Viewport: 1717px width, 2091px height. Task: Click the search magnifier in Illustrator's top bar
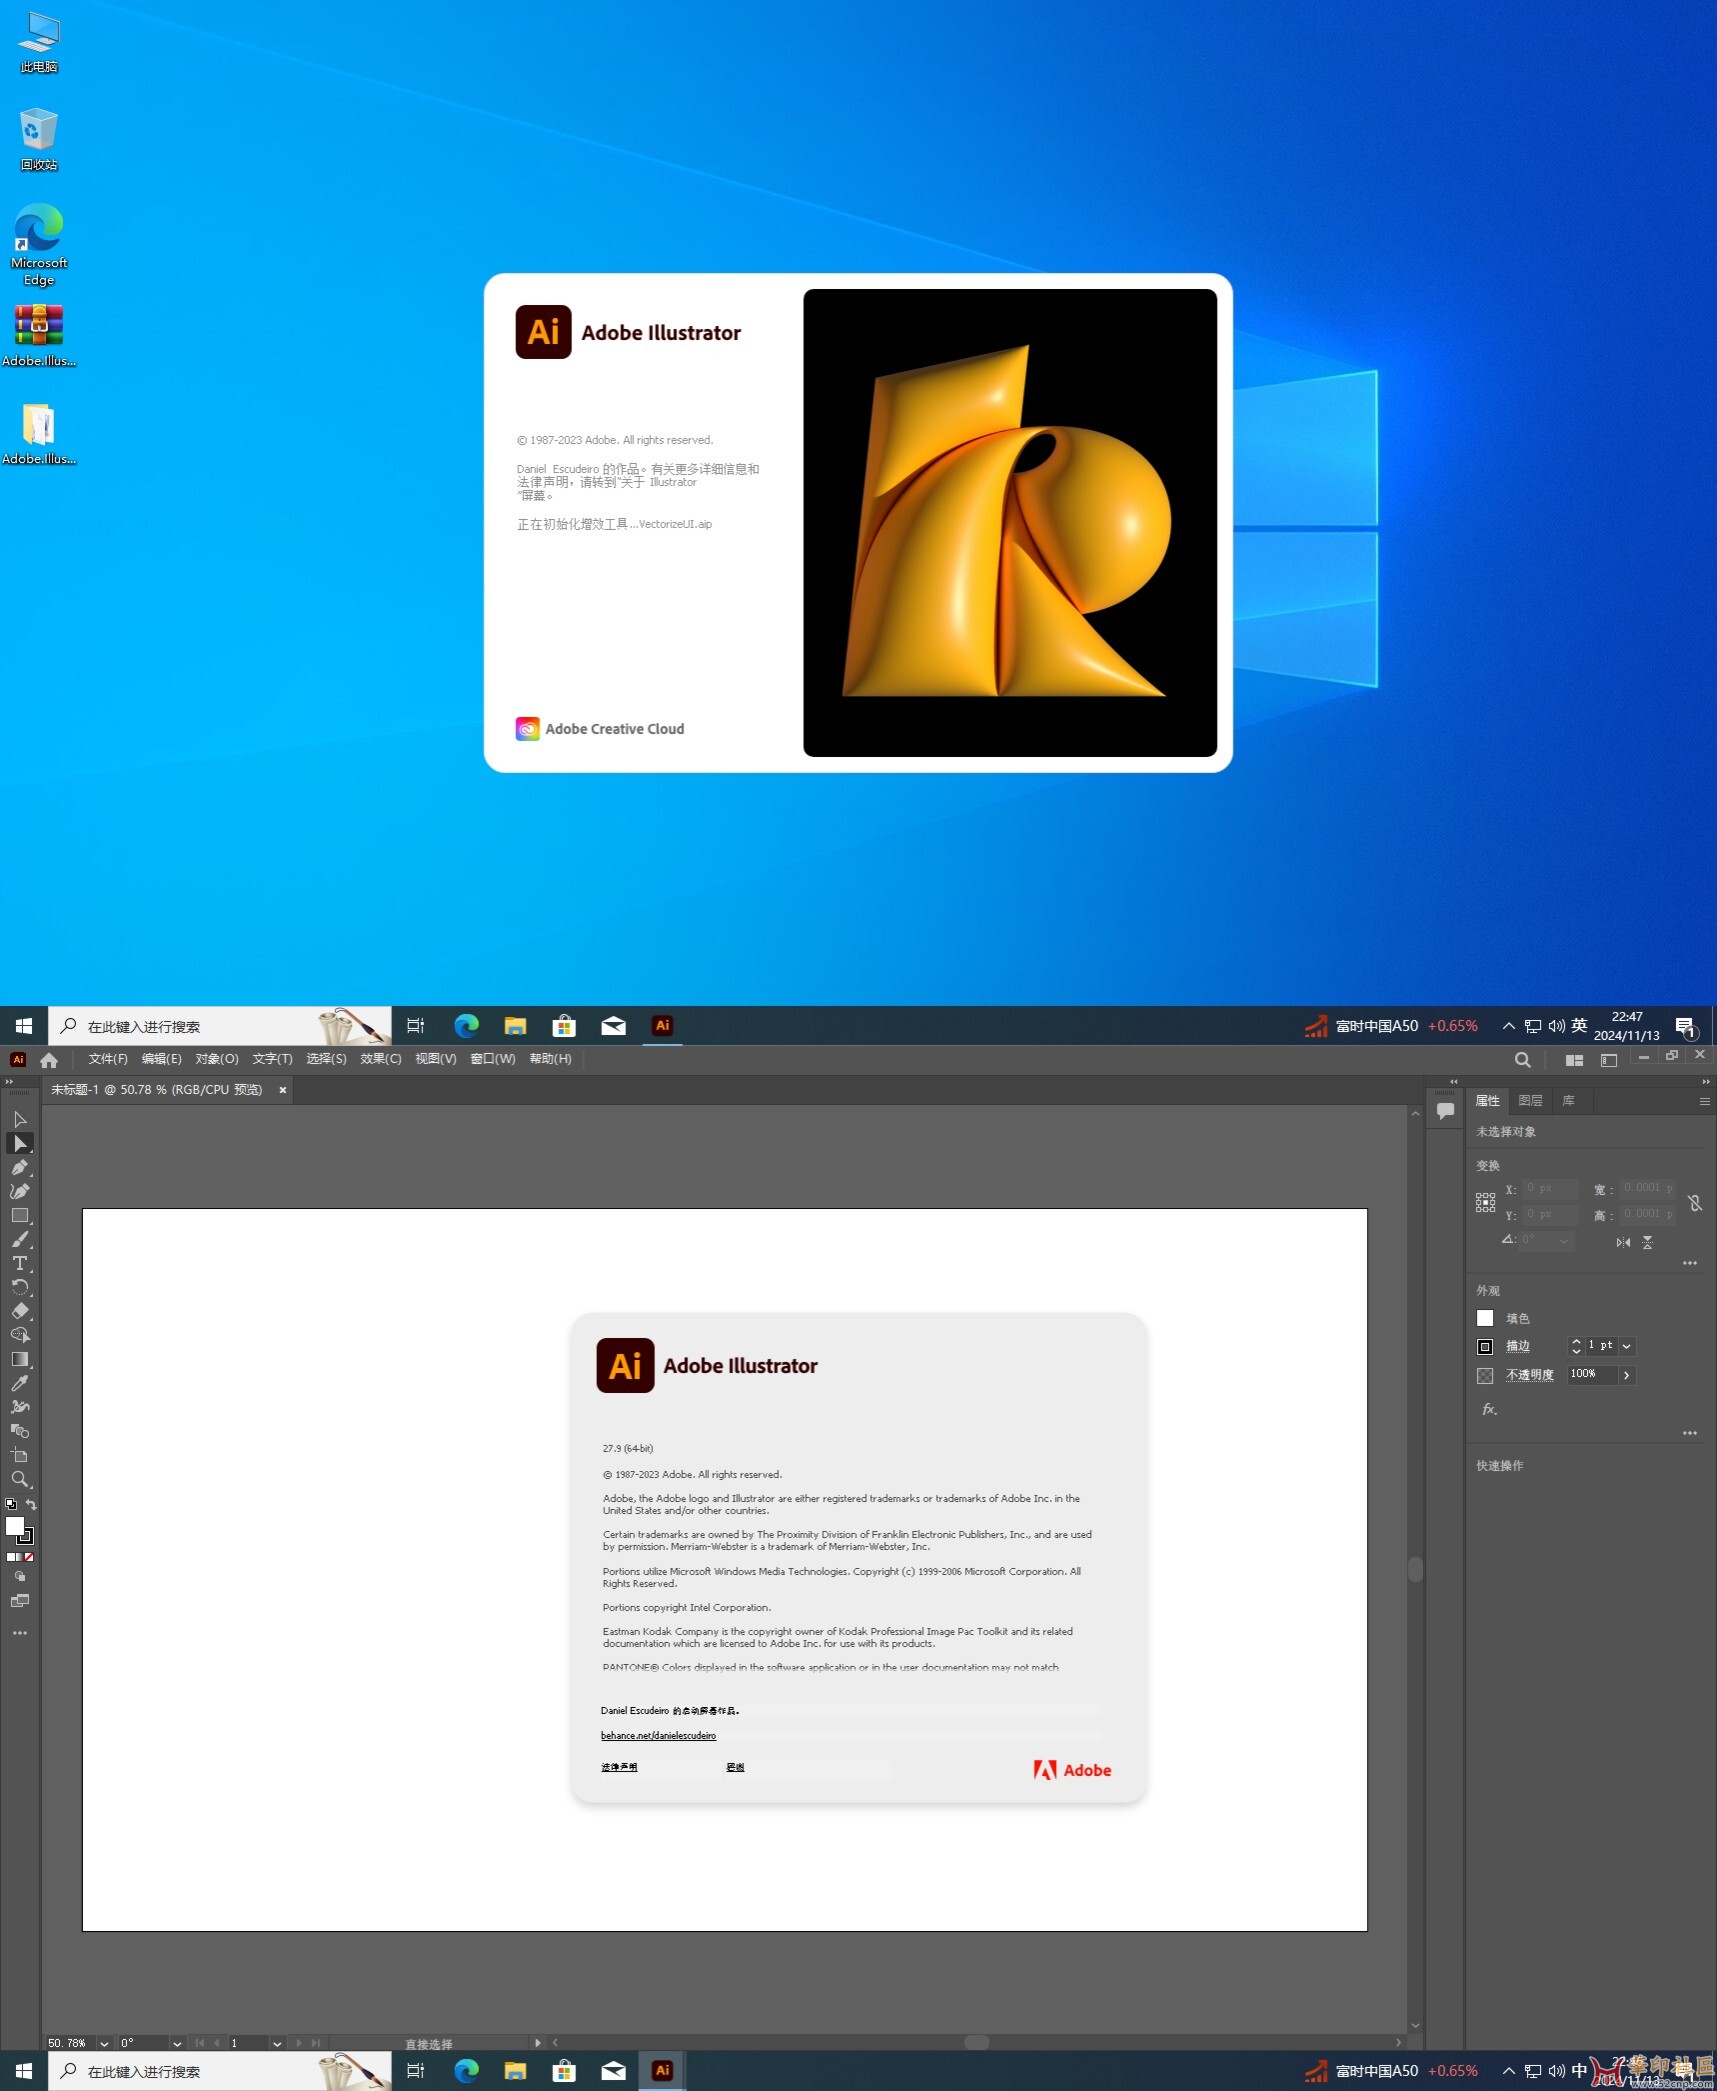click(1522, 1060)
